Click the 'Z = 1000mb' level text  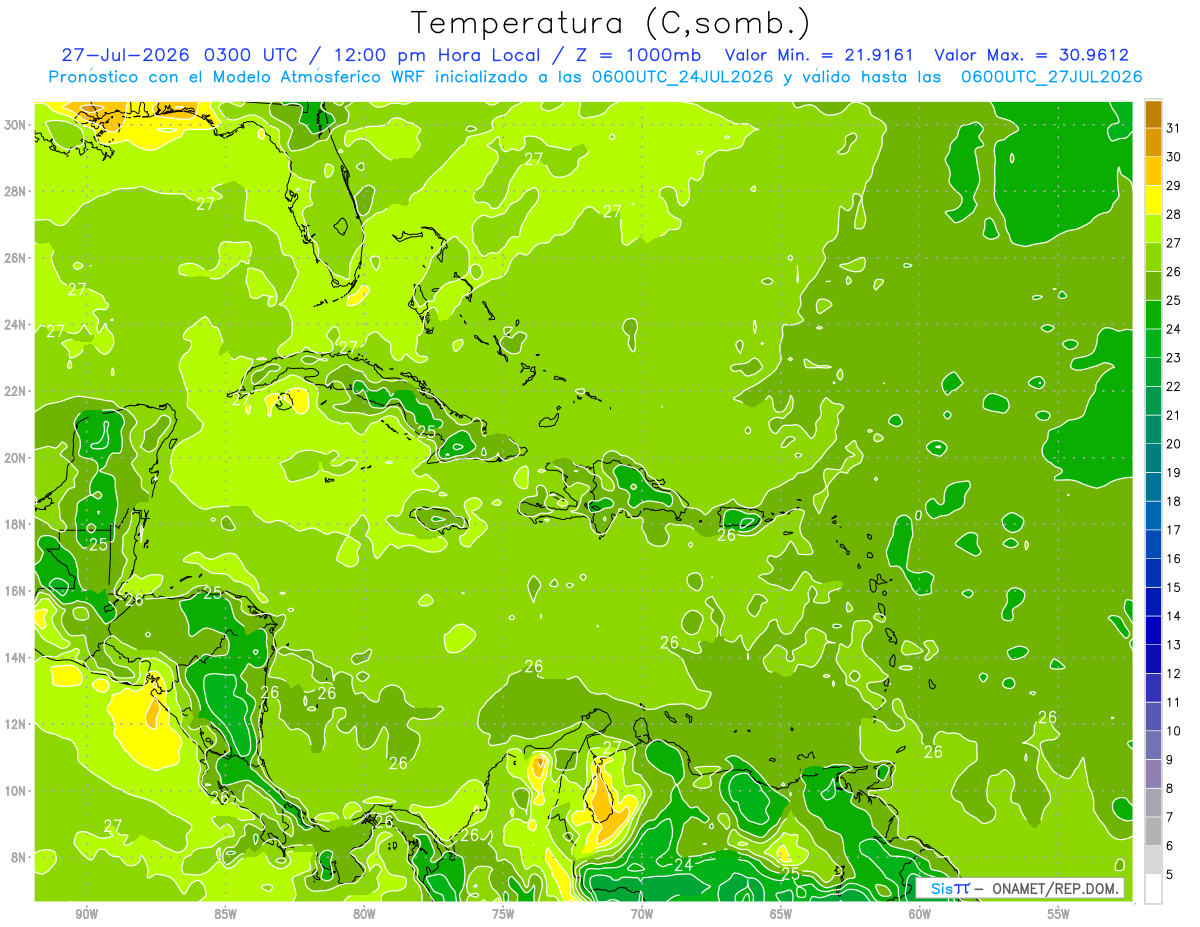(x=635, y=55)
